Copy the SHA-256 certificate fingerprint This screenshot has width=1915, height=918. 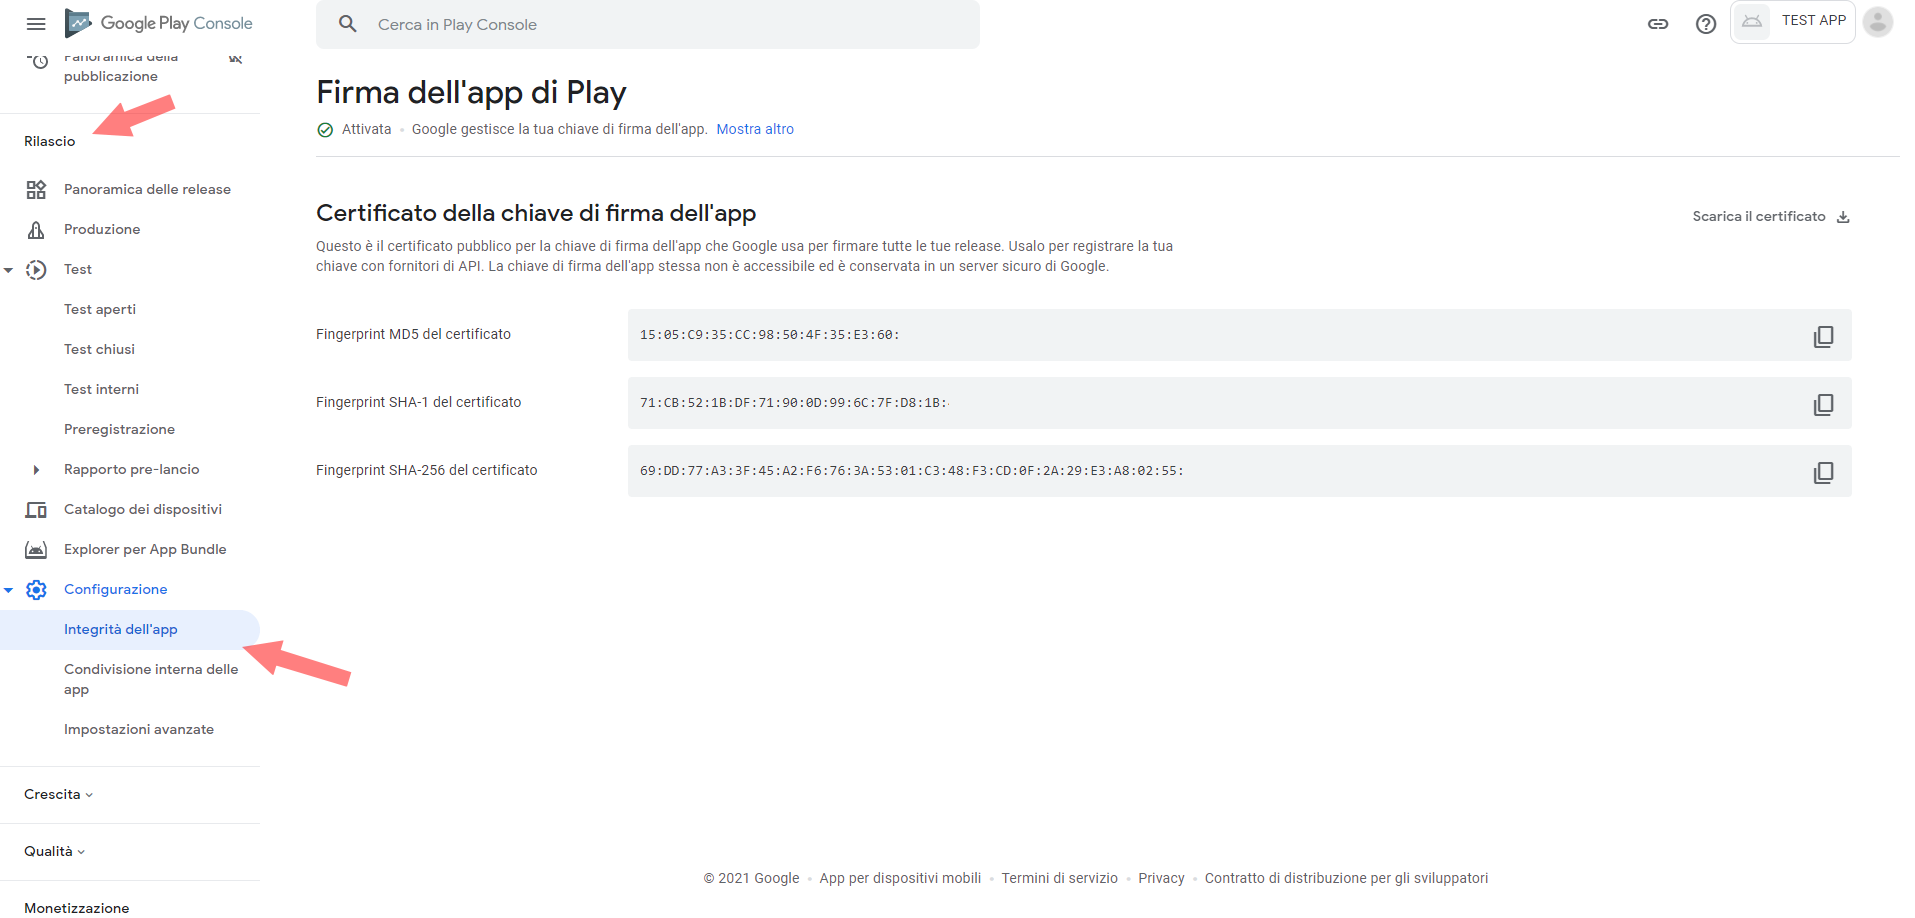[x=1823, y=471]
